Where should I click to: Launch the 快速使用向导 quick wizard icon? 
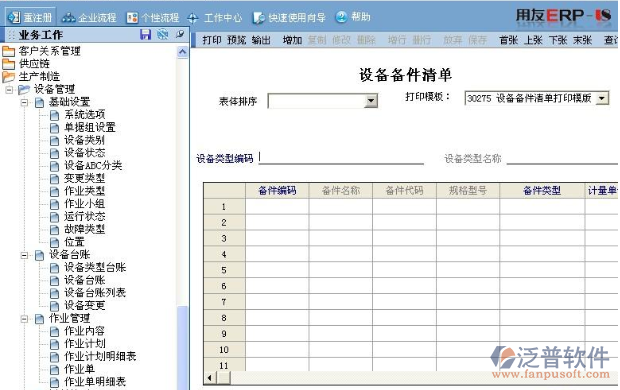[x=259, y=17]
